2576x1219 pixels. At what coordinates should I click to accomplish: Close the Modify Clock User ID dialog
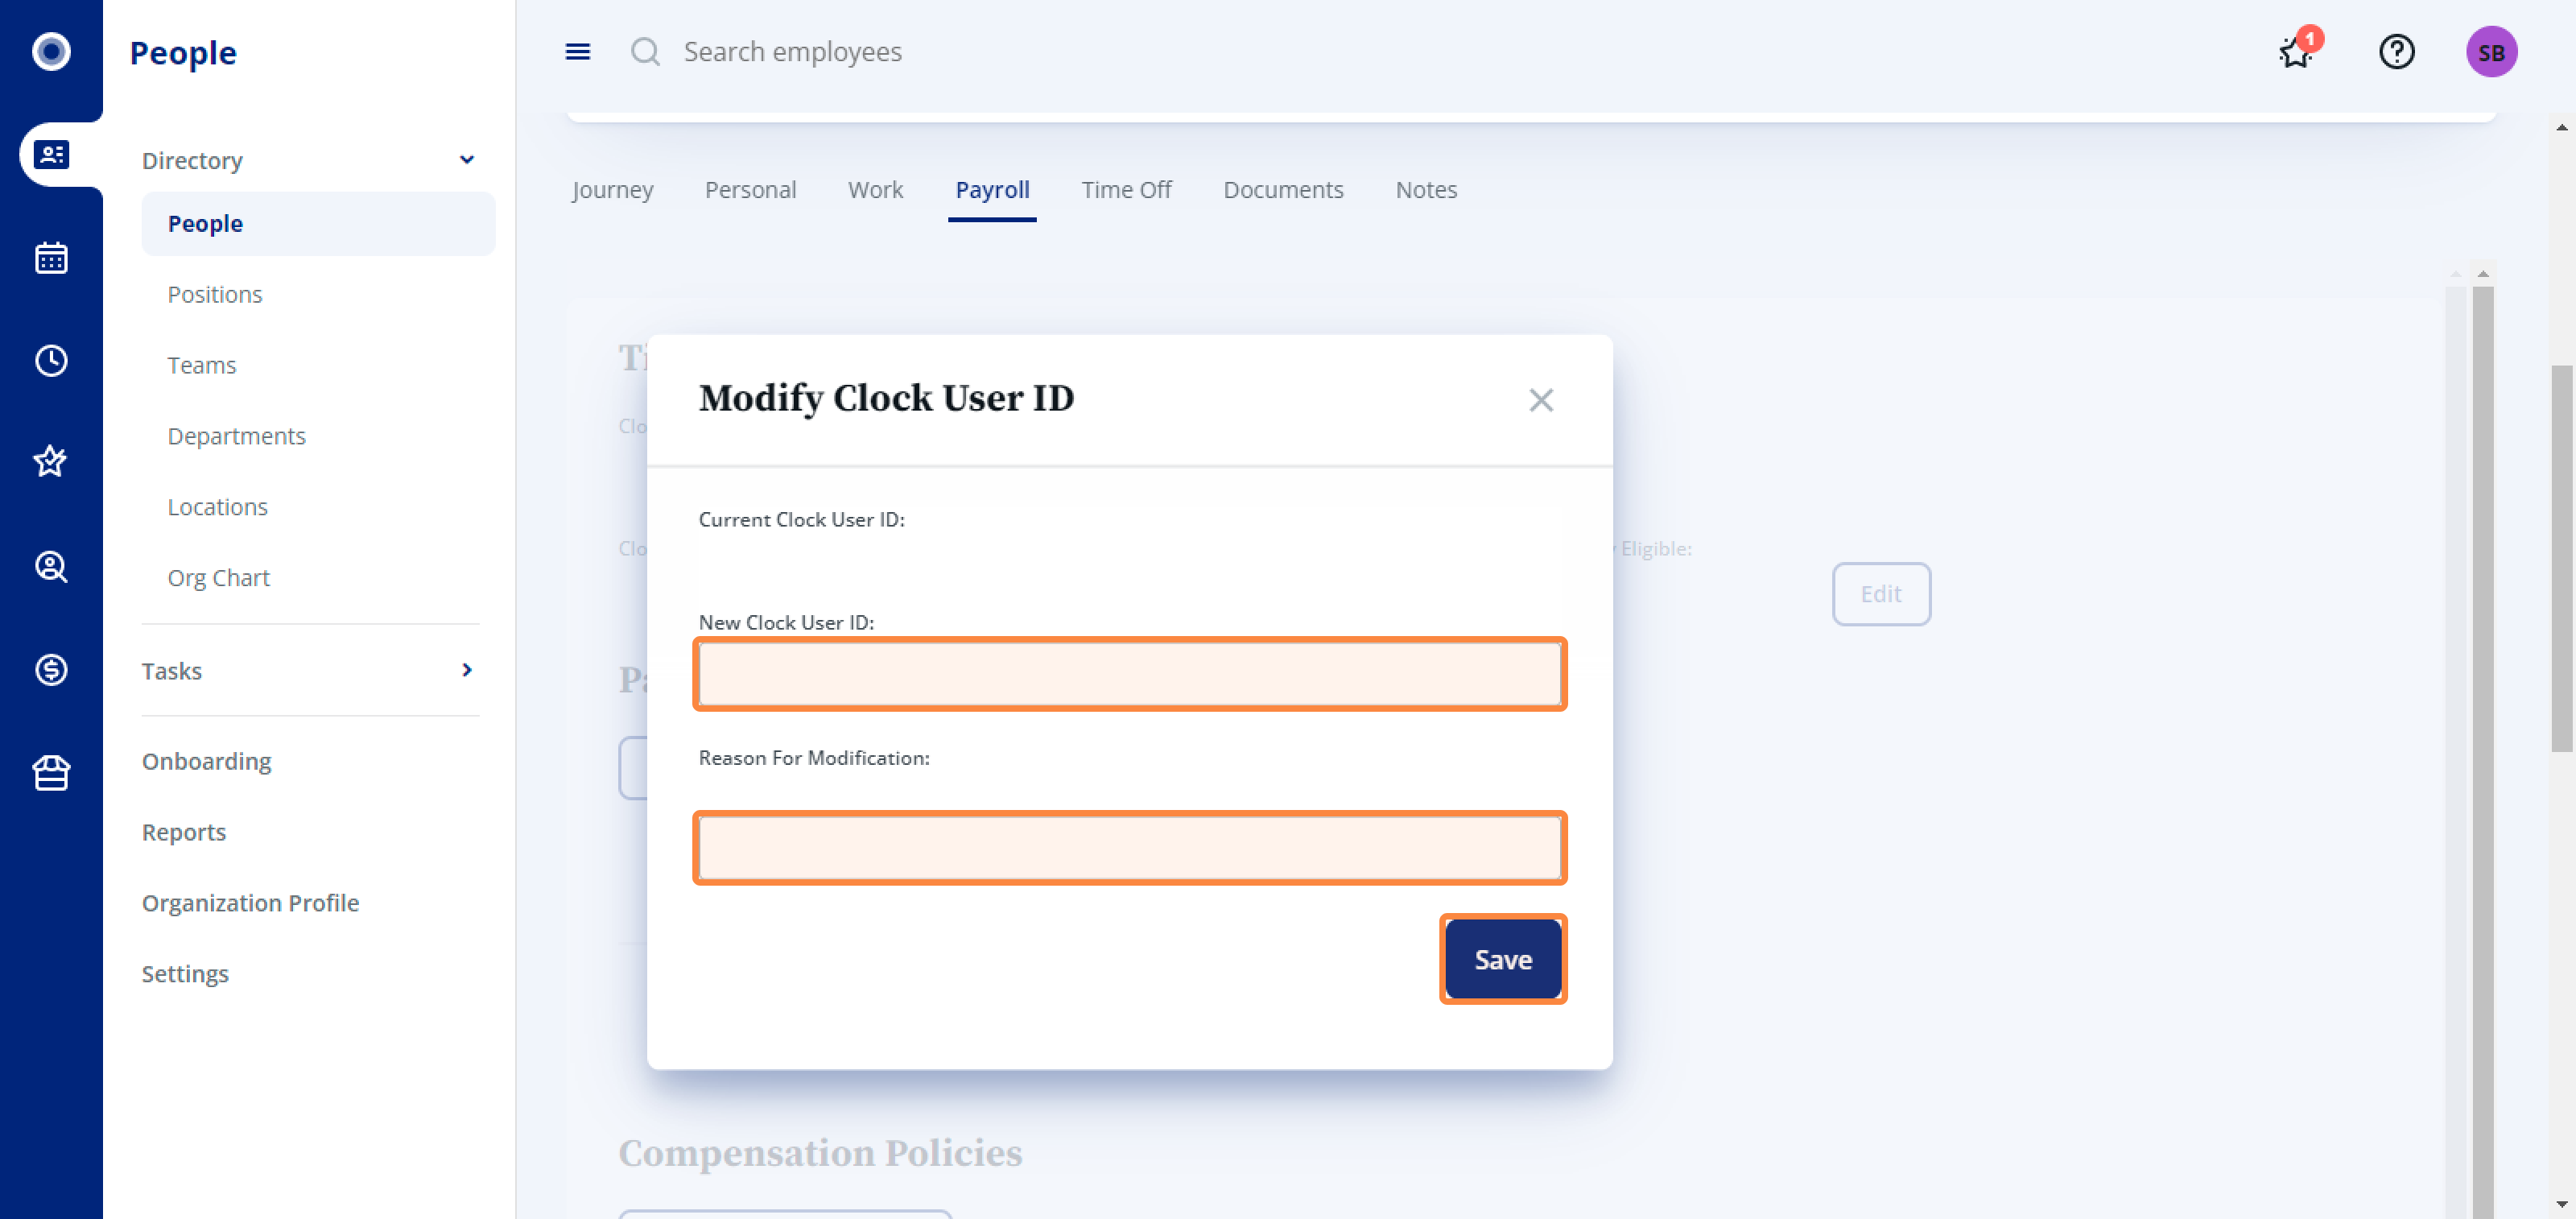1540,400
